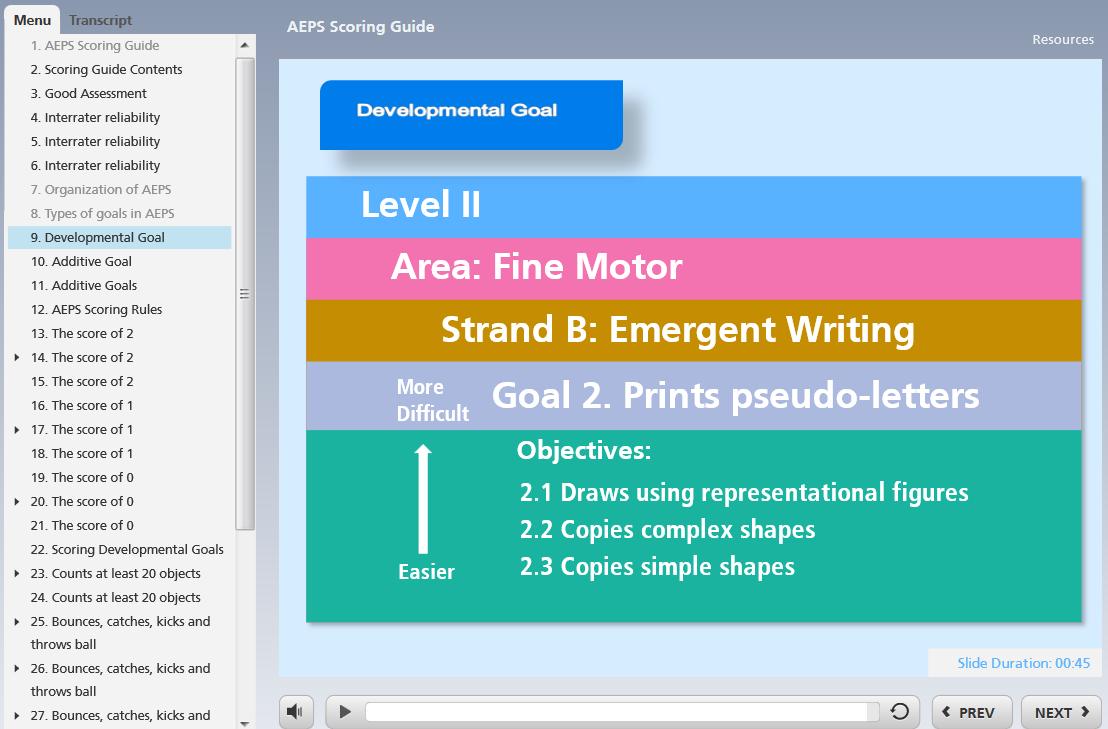
Task: Mute the slide audio with speaker icon
Action: [296, 711]
